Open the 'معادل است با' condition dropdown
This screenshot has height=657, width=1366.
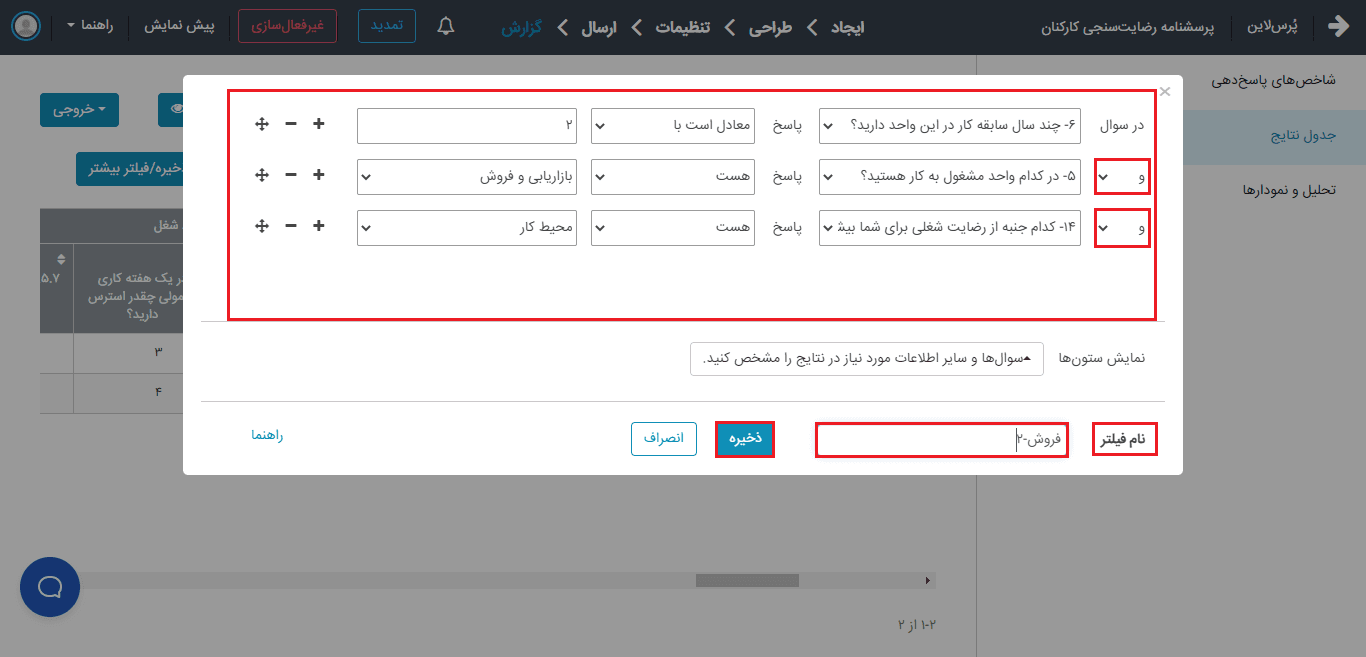673,125
